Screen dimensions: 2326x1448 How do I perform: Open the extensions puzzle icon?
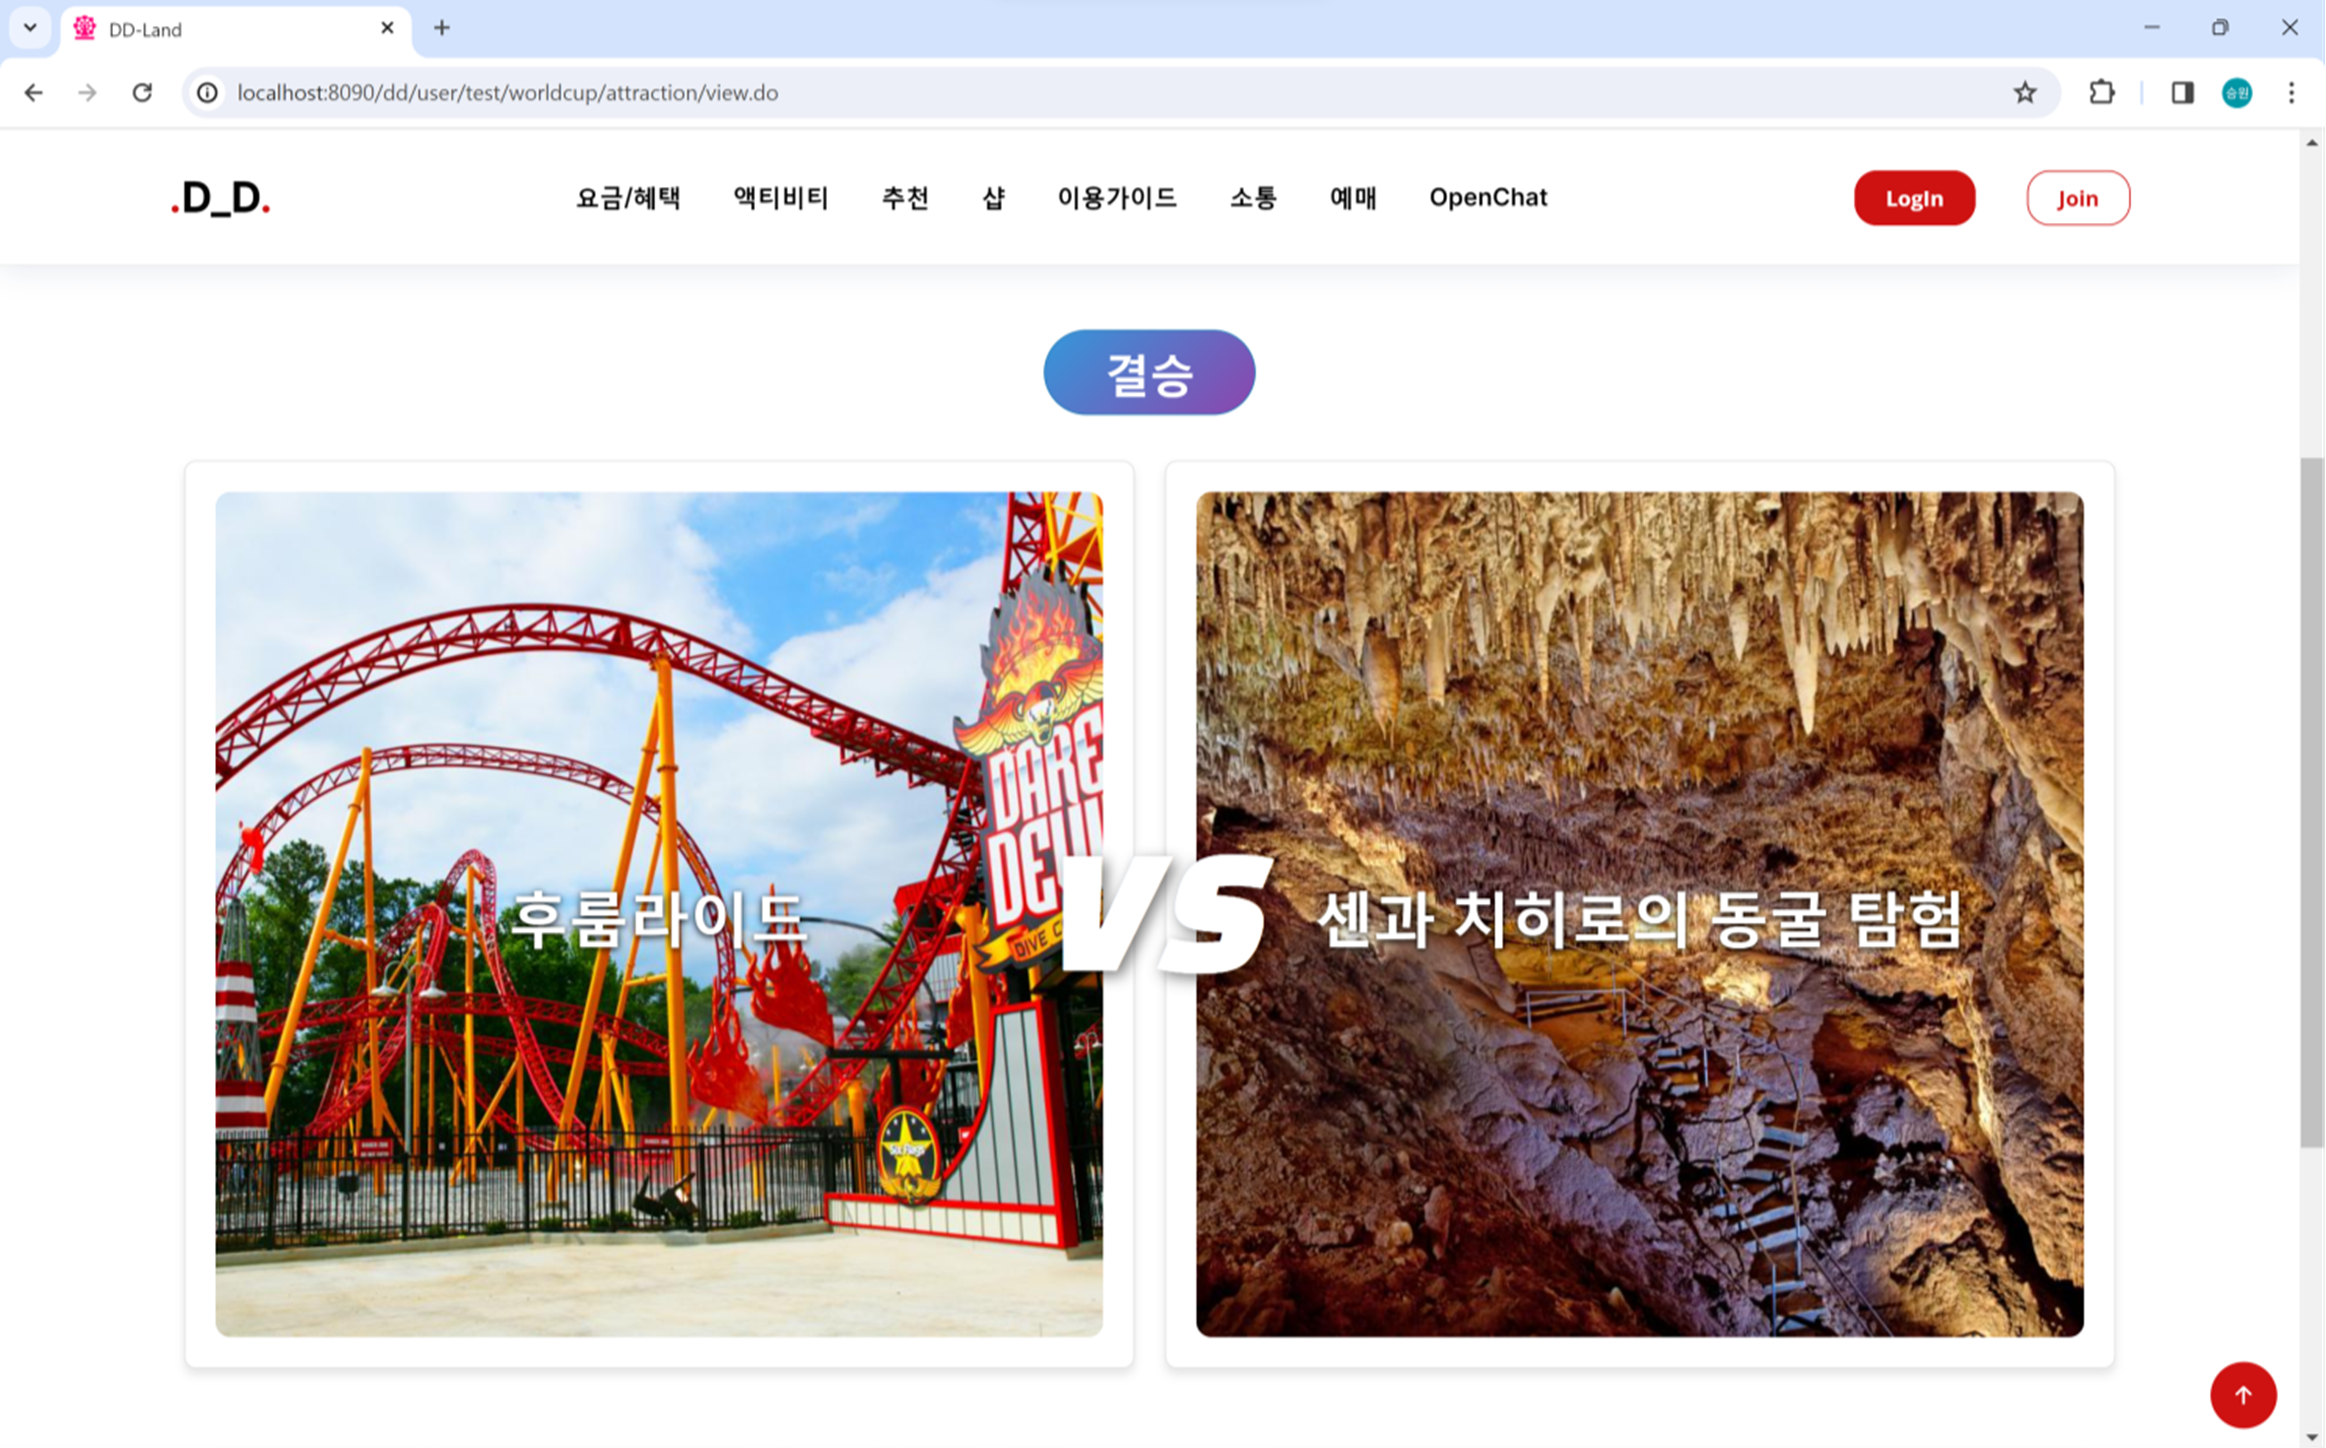tap(2102, 93)
